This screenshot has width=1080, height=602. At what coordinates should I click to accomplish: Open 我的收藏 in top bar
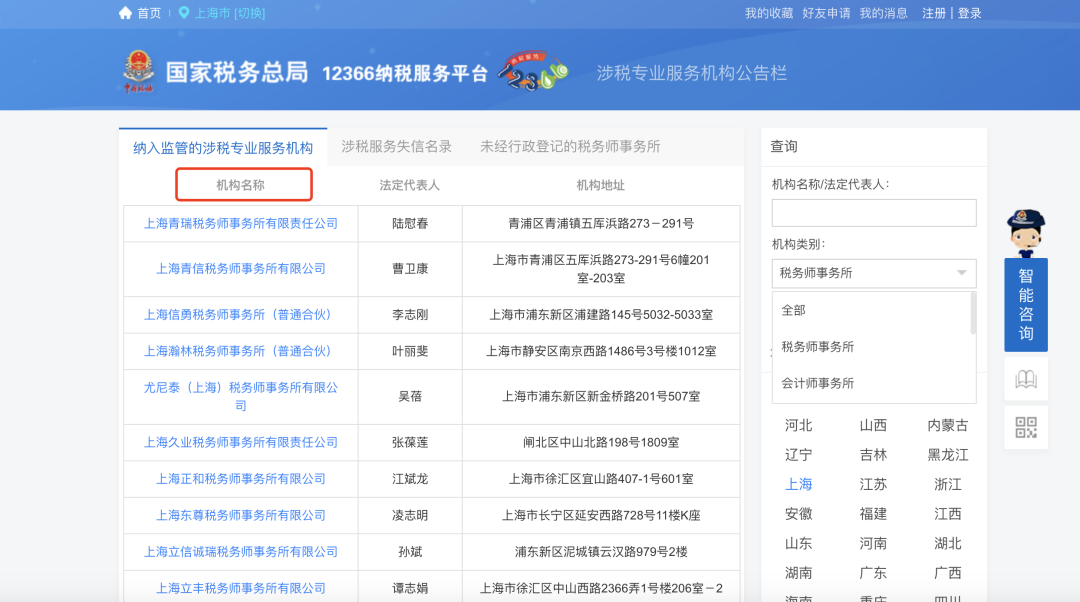coord(769,13)
